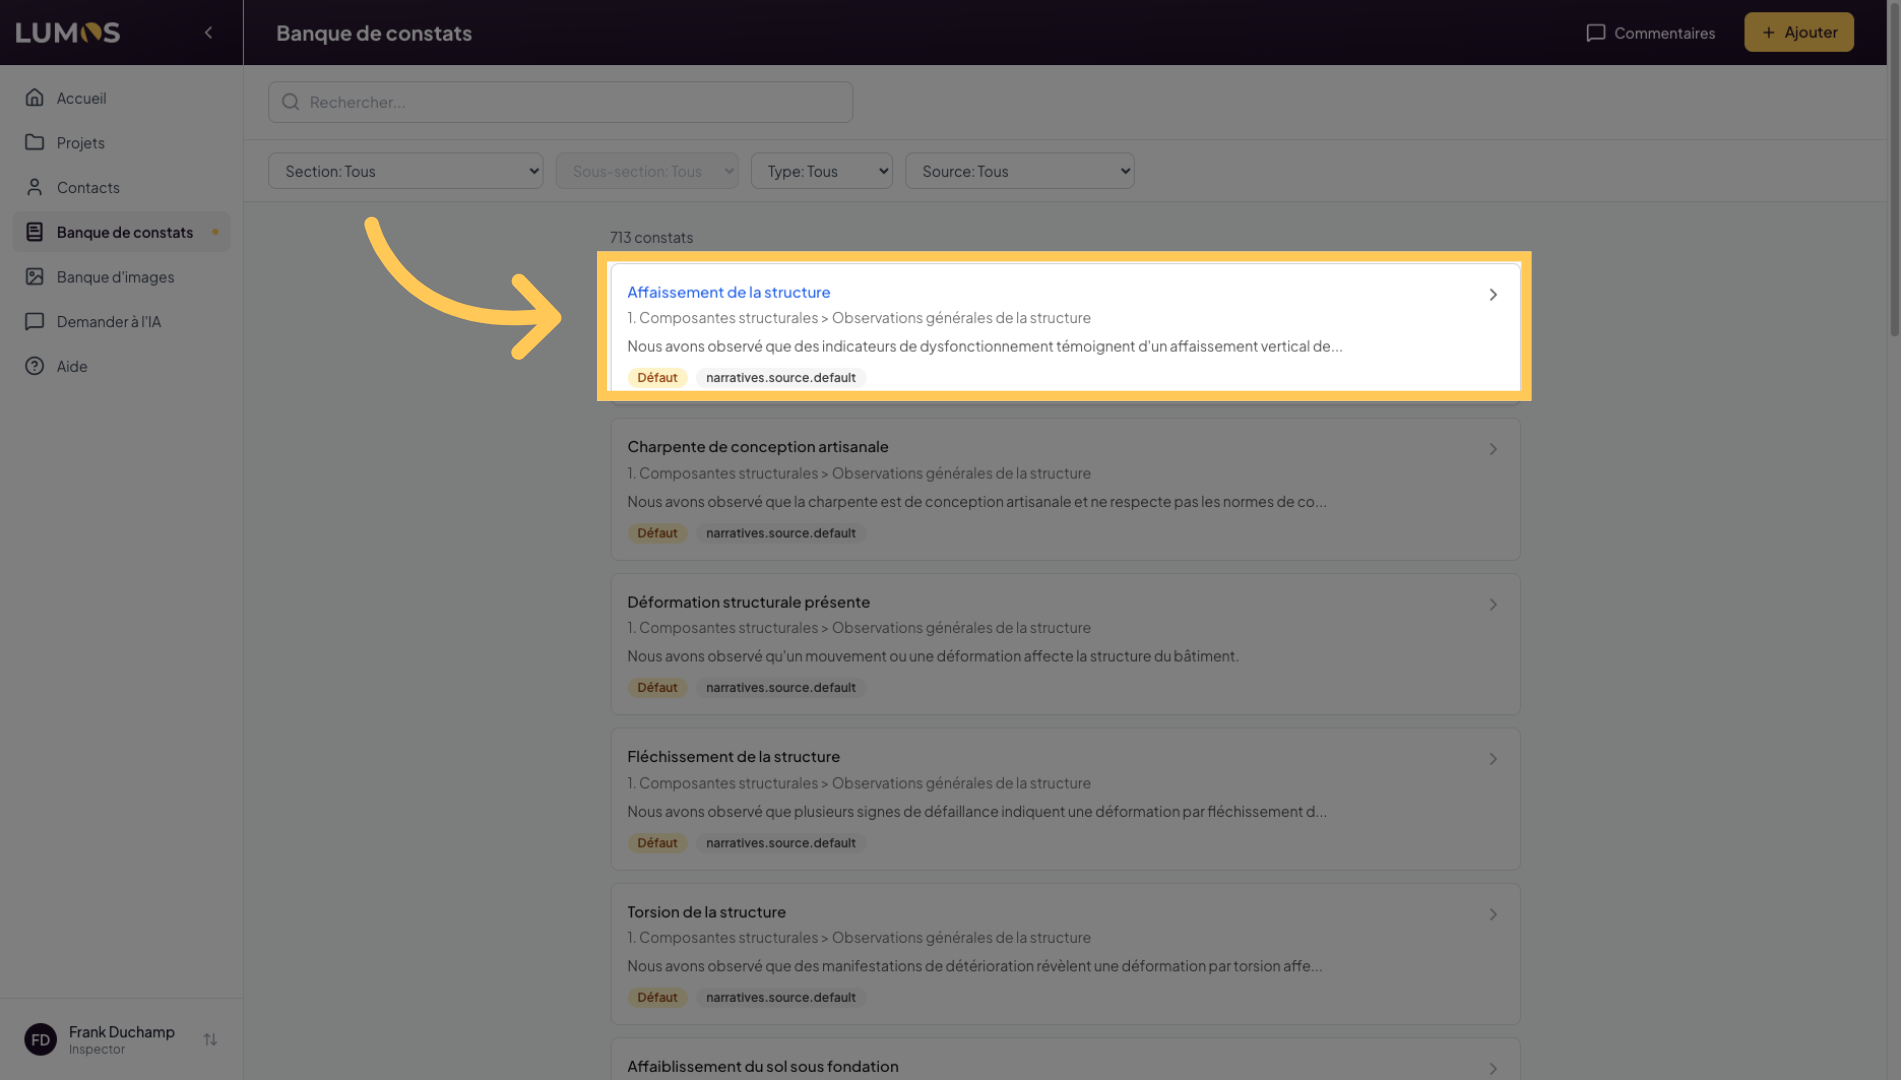Click the Ajouter button
The width and height of the screenshot is (1901, 1080).
1798,33
